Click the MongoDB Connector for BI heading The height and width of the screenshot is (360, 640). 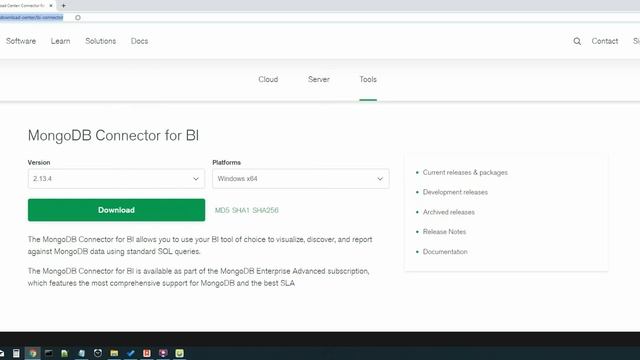click(x=113, y=136)
